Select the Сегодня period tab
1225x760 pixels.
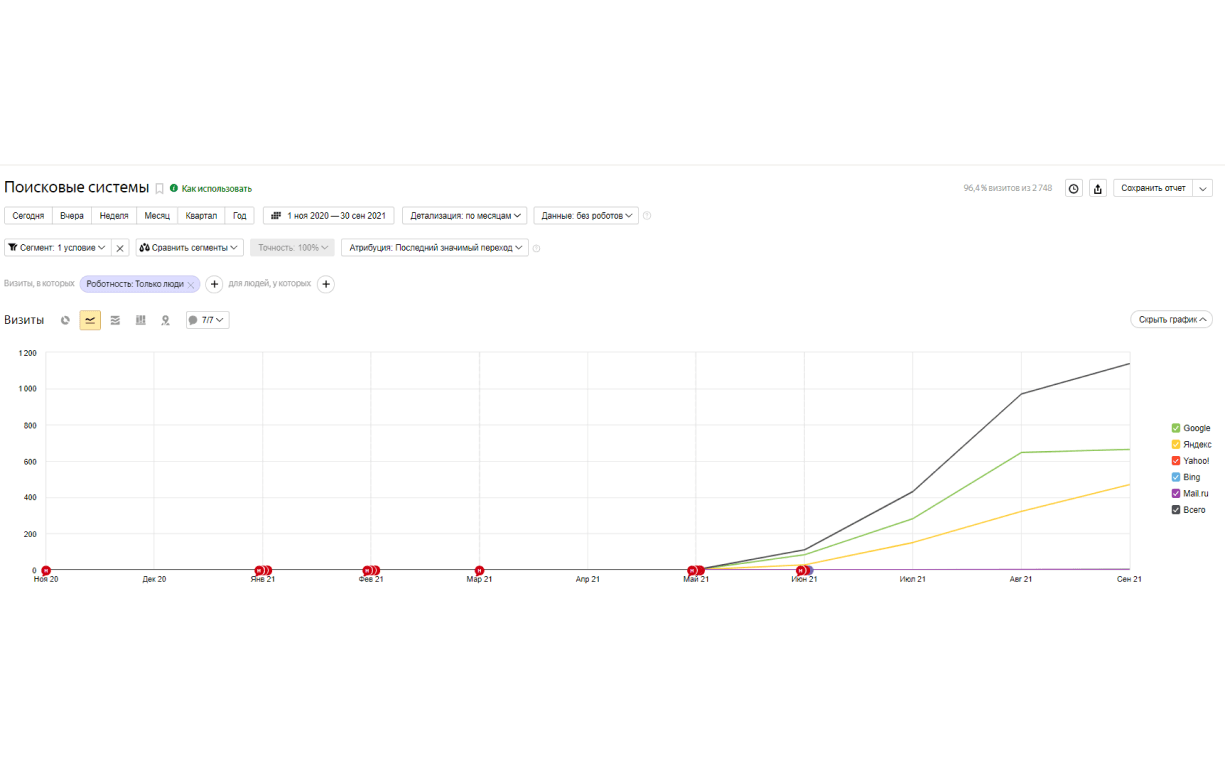click(28, 216)
